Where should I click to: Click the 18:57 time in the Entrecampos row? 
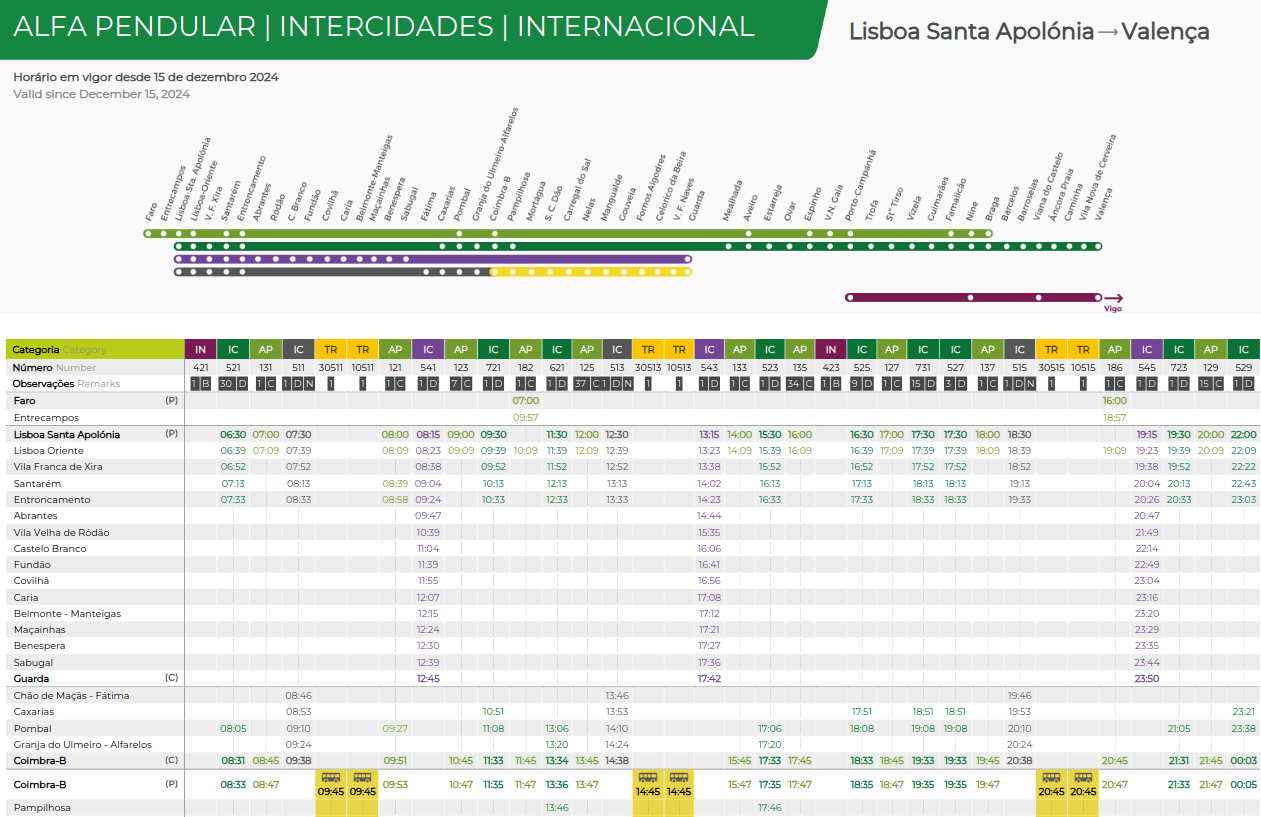1115,417
